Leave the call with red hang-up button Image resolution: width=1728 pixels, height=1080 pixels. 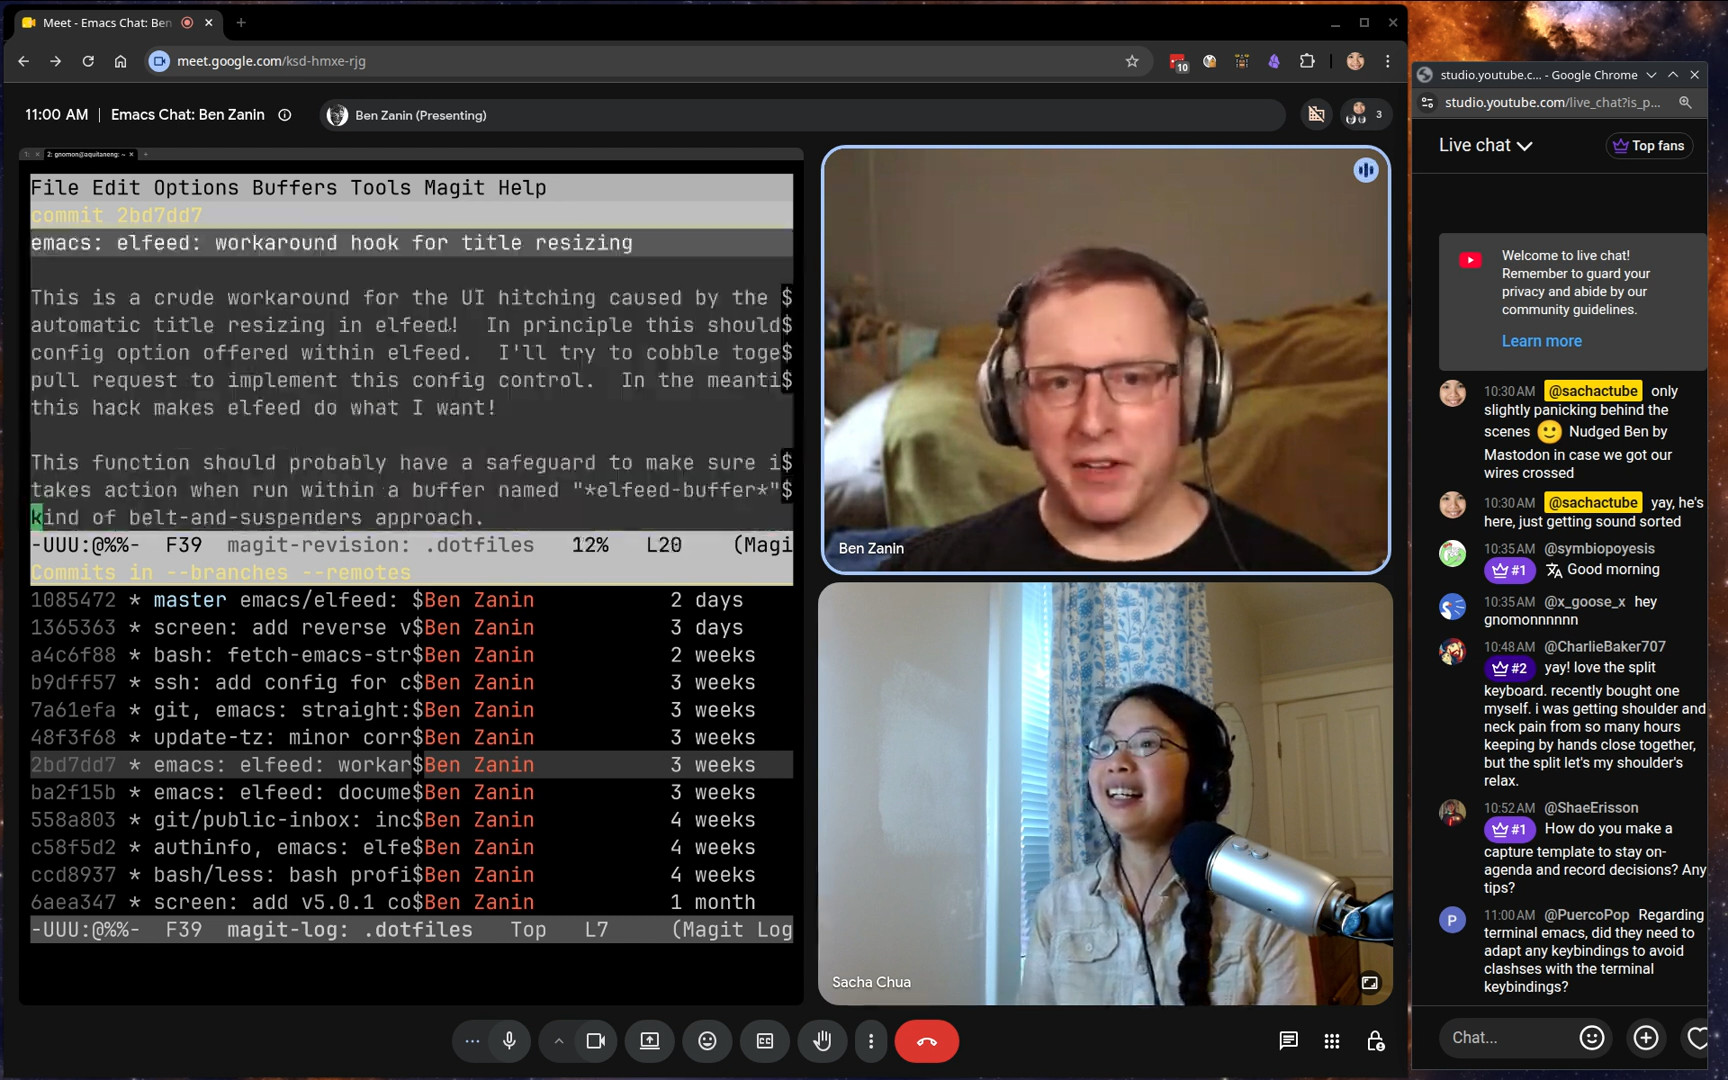pos(927,1041)
